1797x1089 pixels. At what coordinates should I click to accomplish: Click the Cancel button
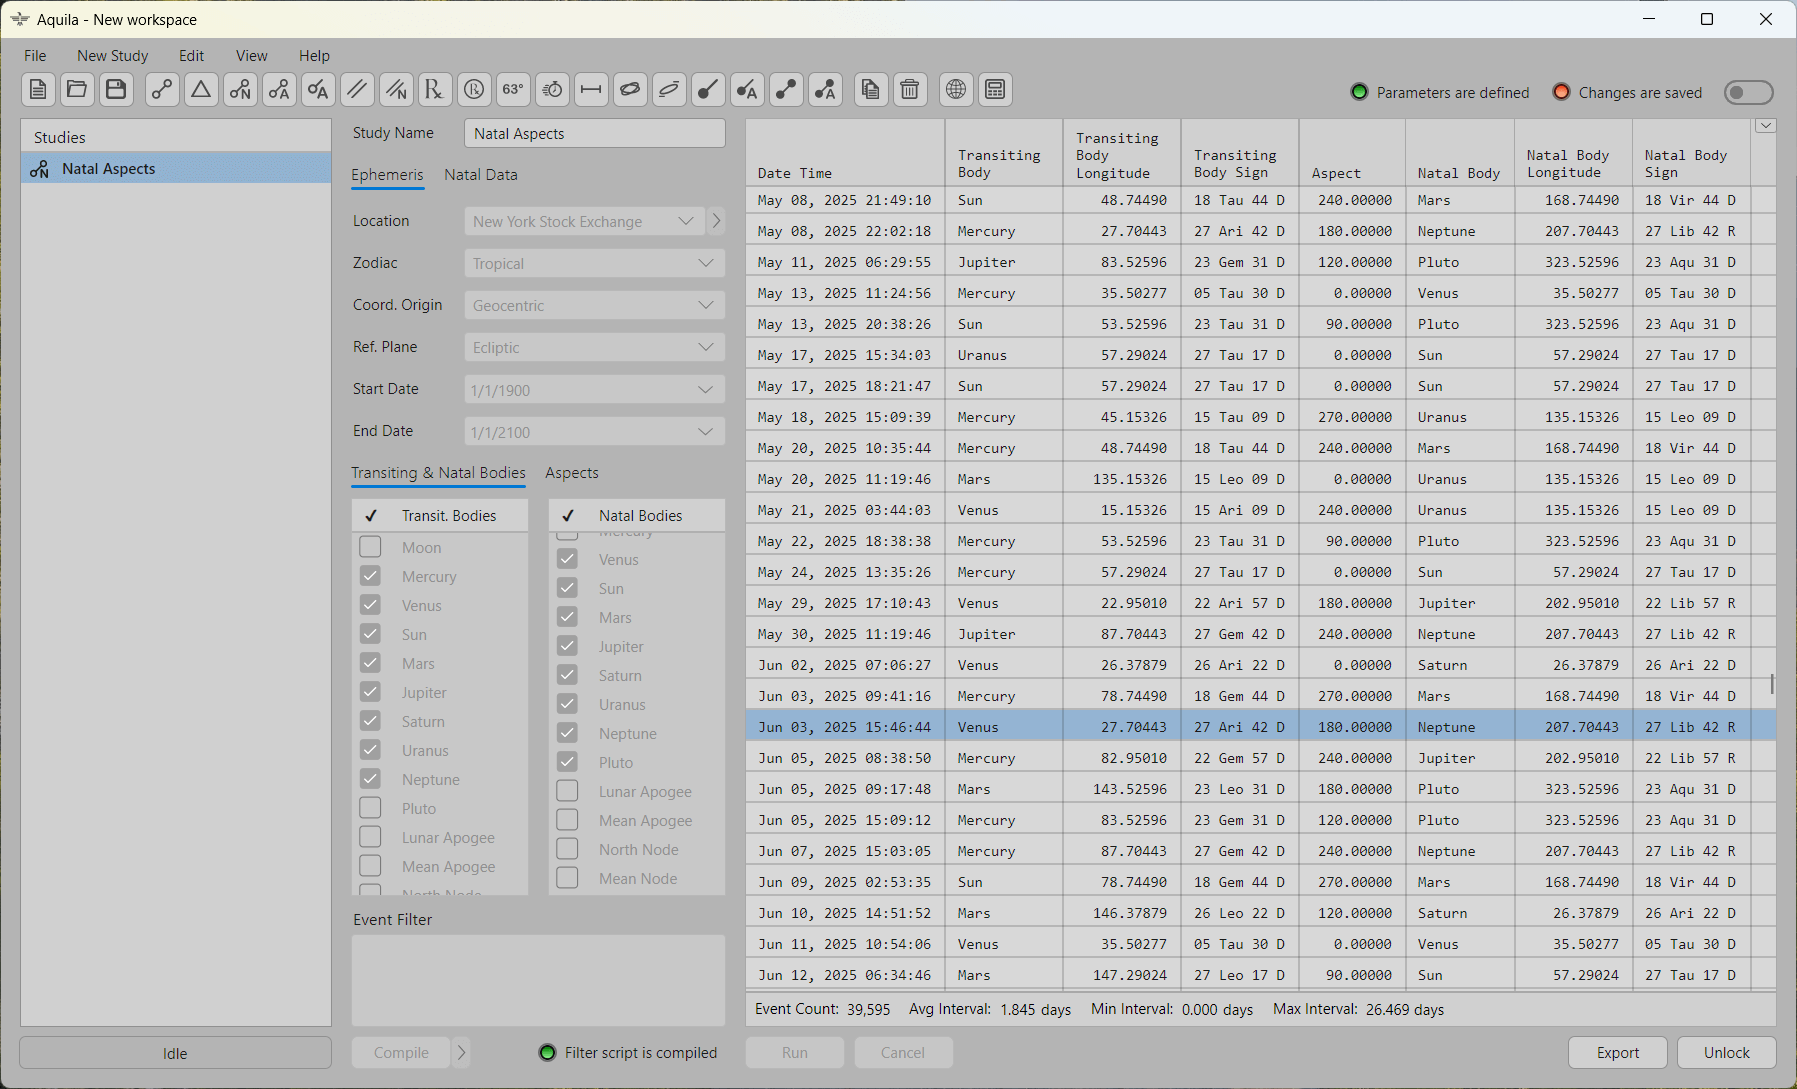[903, 1052]
